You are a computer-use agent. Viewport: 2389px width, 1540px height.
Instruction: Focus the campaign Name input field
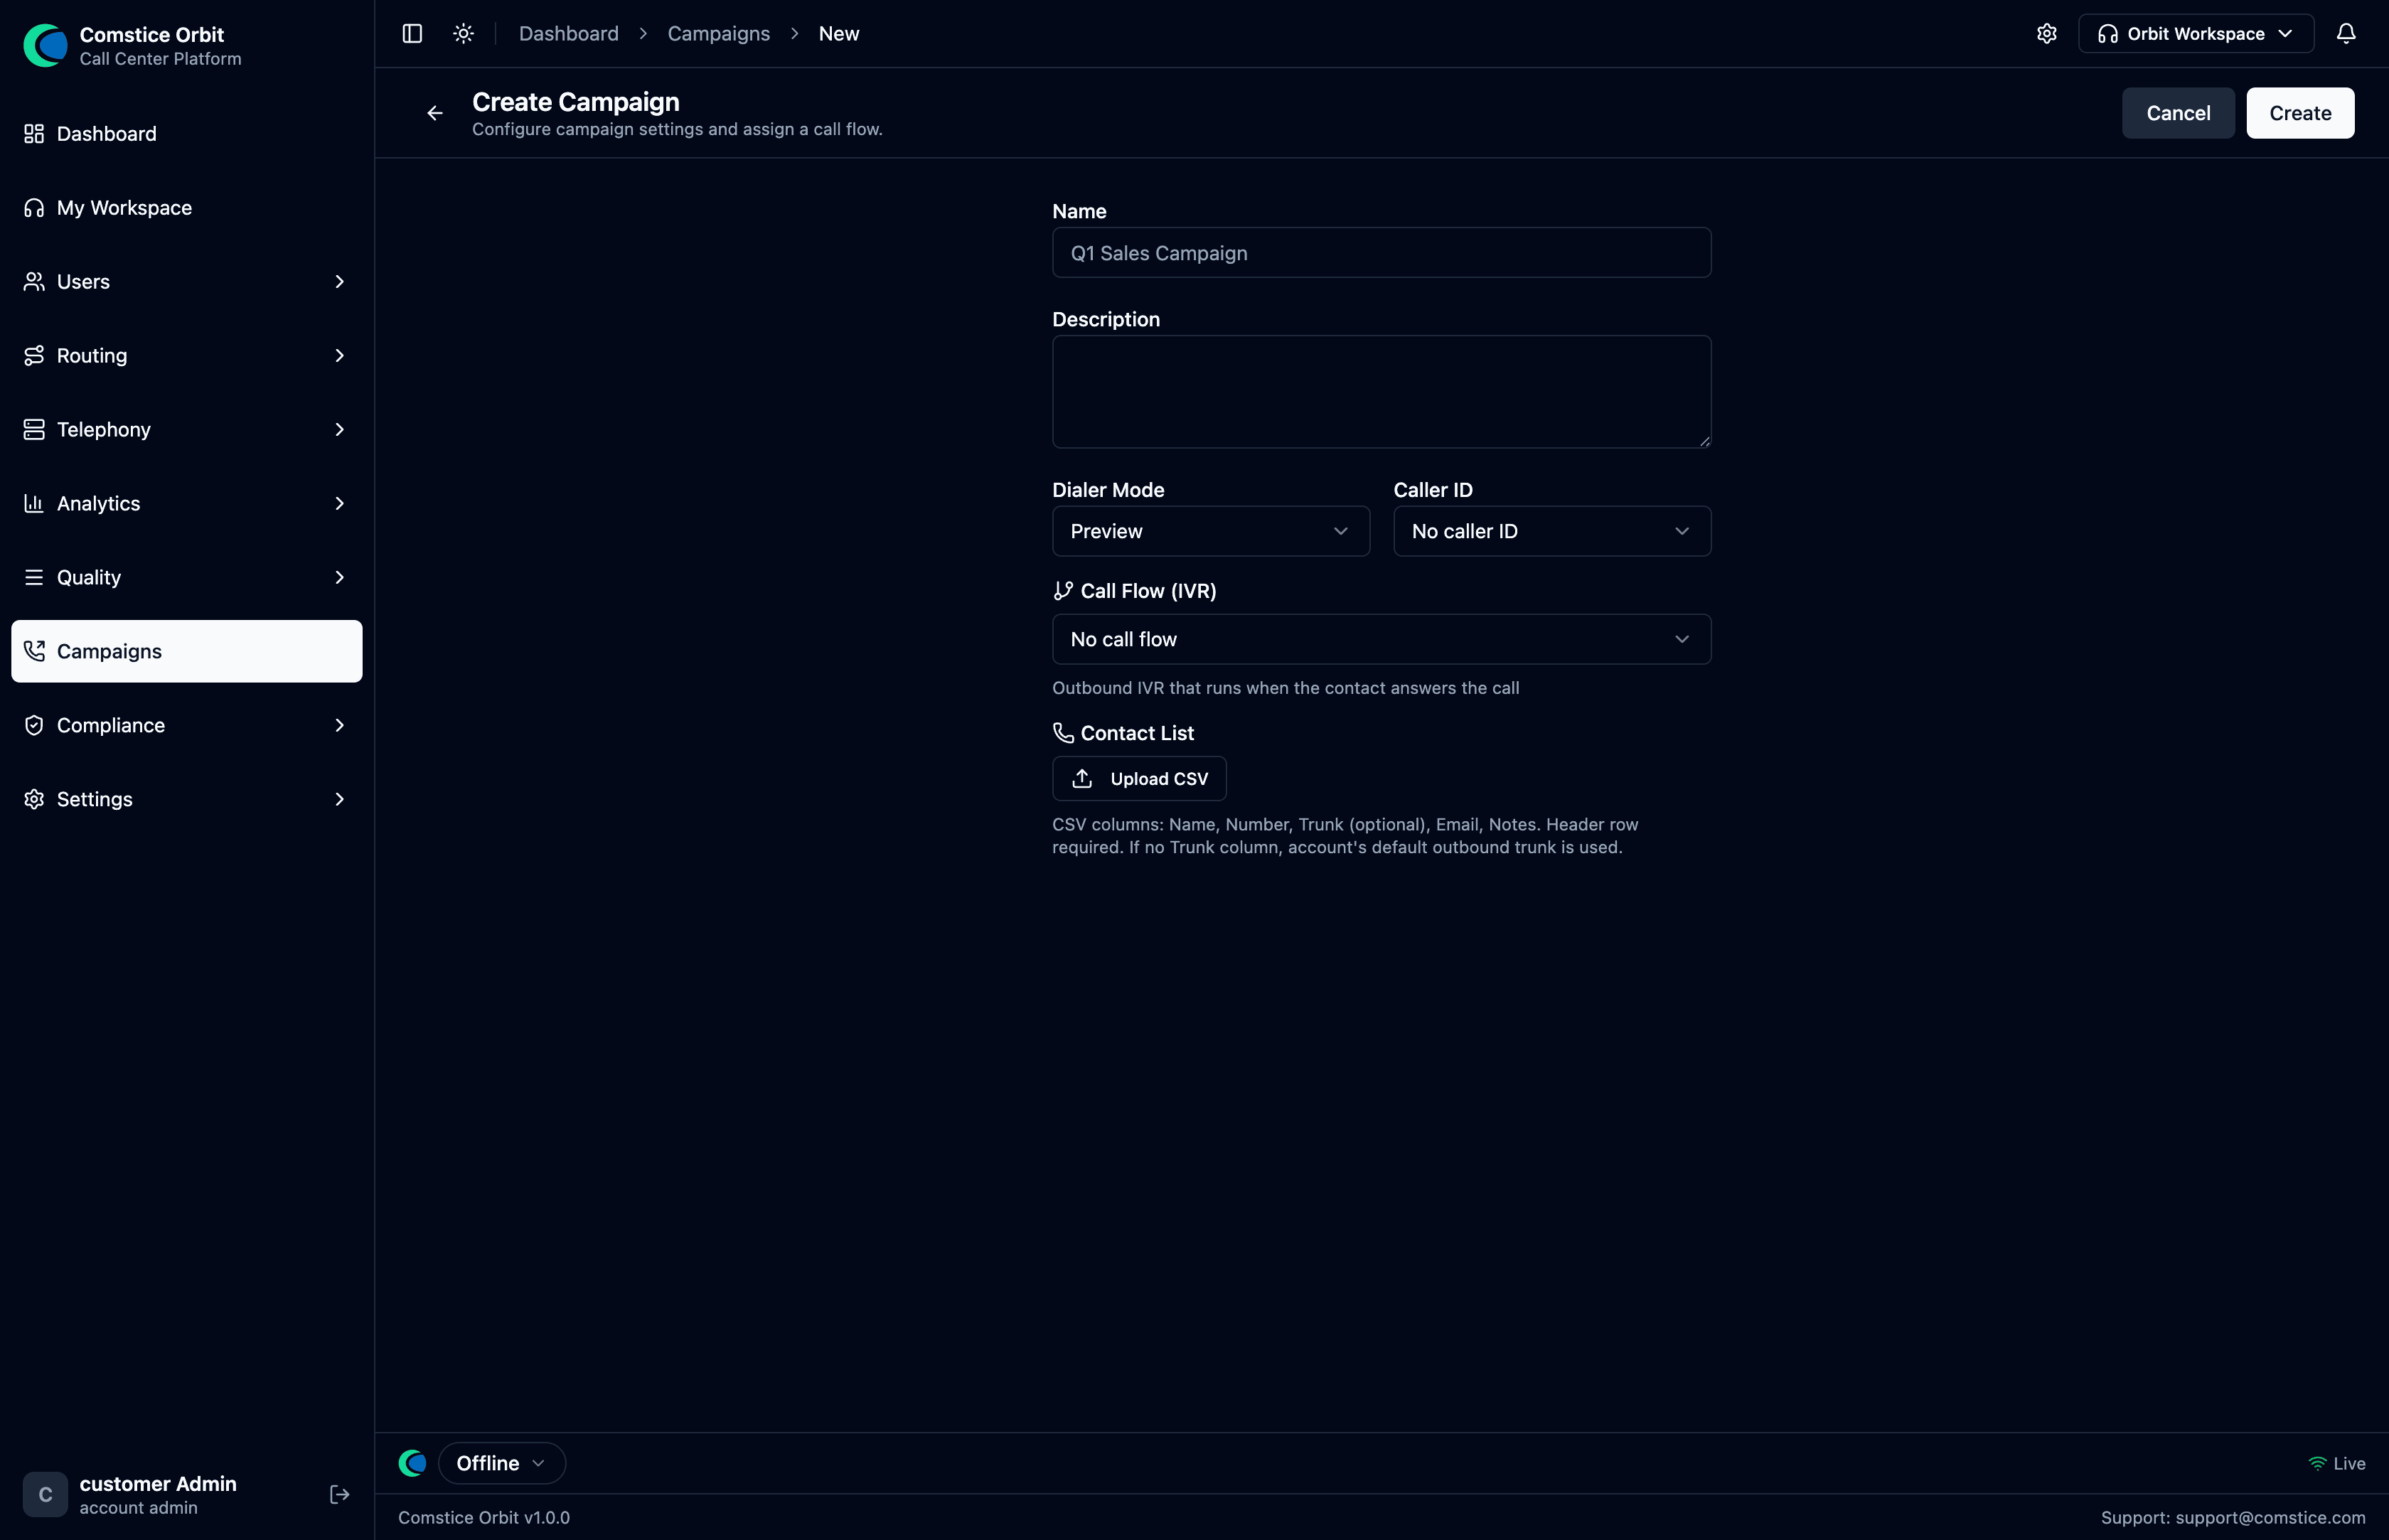coord(1382,253)
